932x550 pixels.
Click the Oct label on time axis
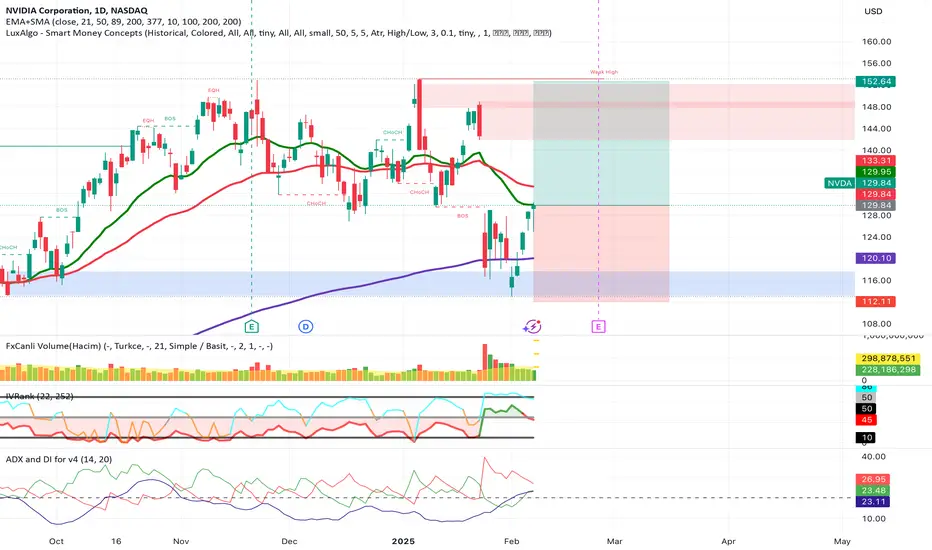(x=56, y=541)
